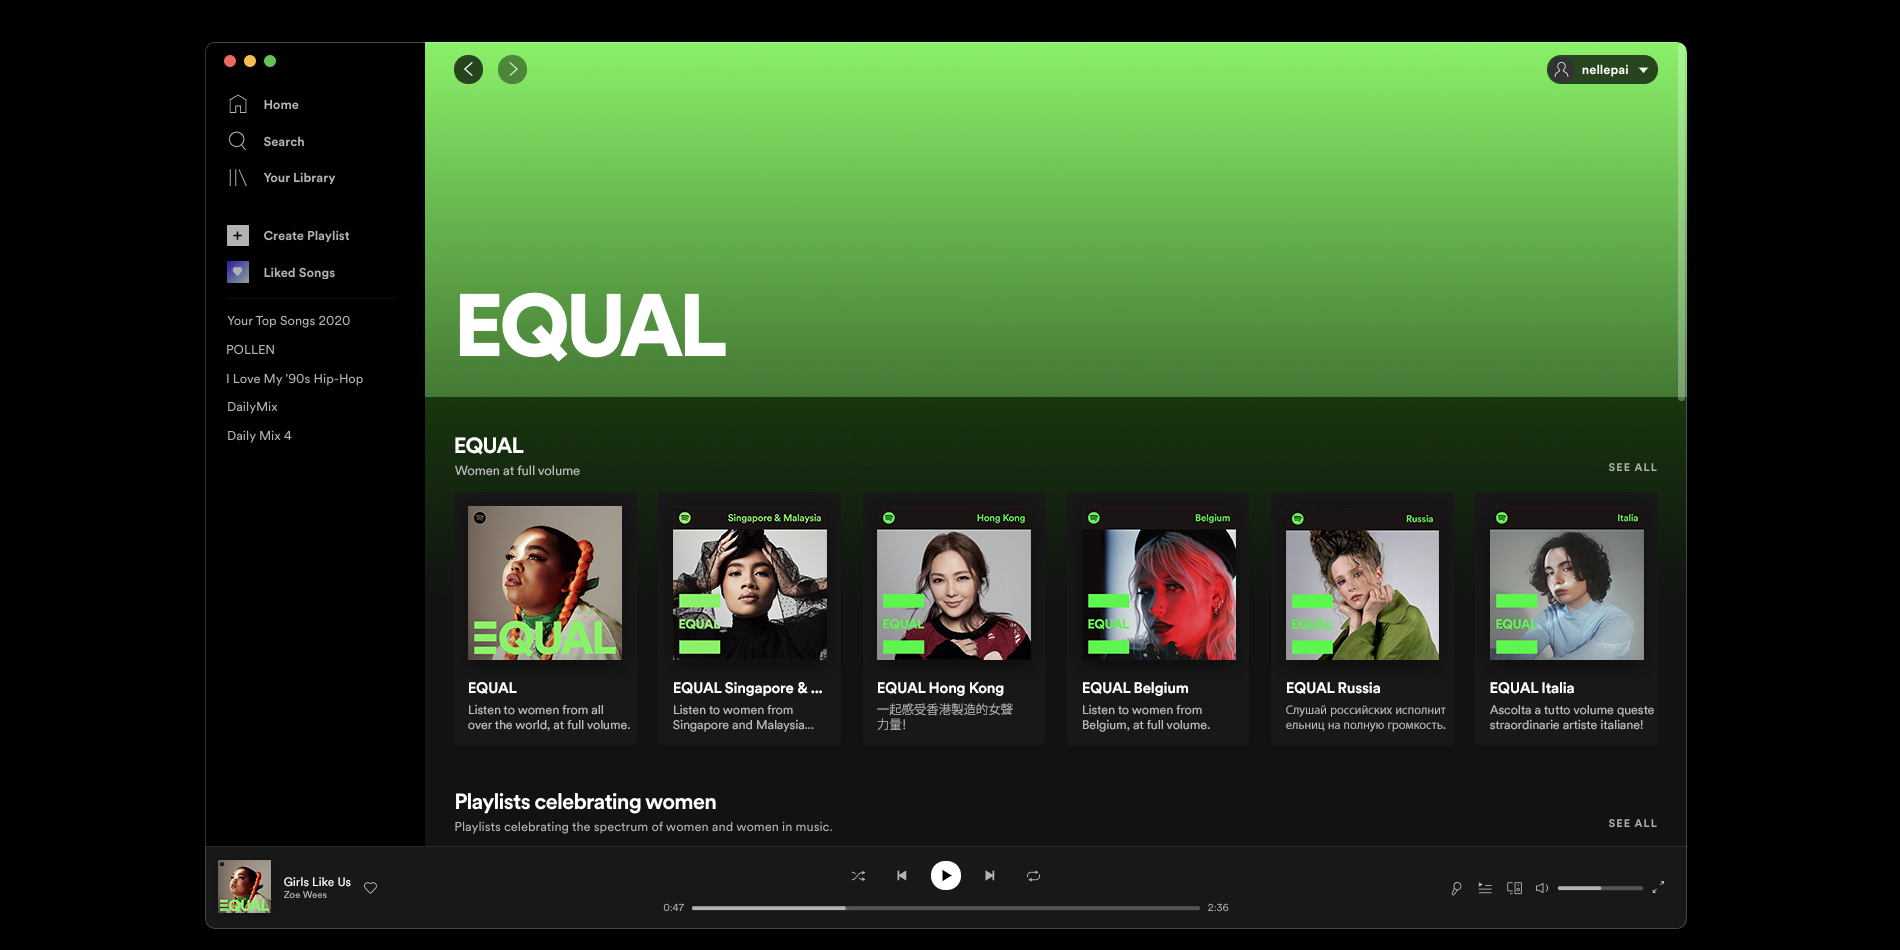Open Your Top Songs 2020
Screen dimensions: 1900x950
(x=288, y=320)
